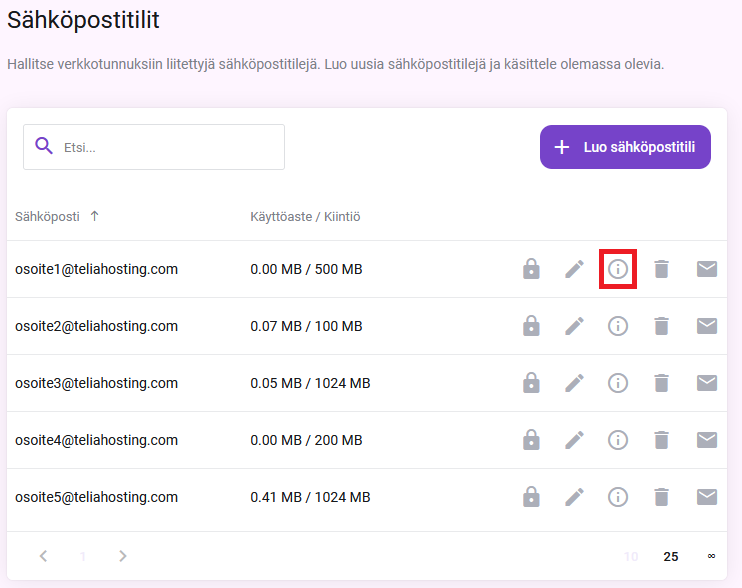Show 10 rows per page
The image size is (742, 588).
click(631, 556)
